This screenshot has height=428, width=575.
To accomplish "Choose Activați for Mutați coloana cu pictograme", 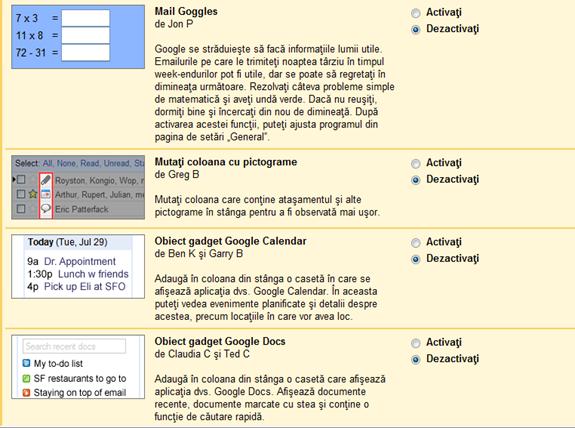I will pos(415,164).
